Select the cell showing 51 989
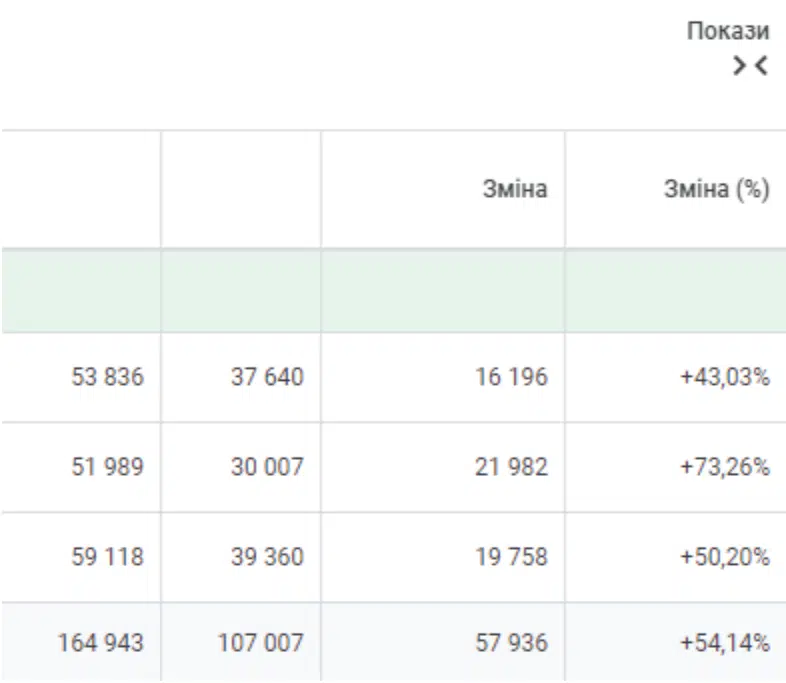The height and width of the screenshot is (683, 786). tap(108, 466)
